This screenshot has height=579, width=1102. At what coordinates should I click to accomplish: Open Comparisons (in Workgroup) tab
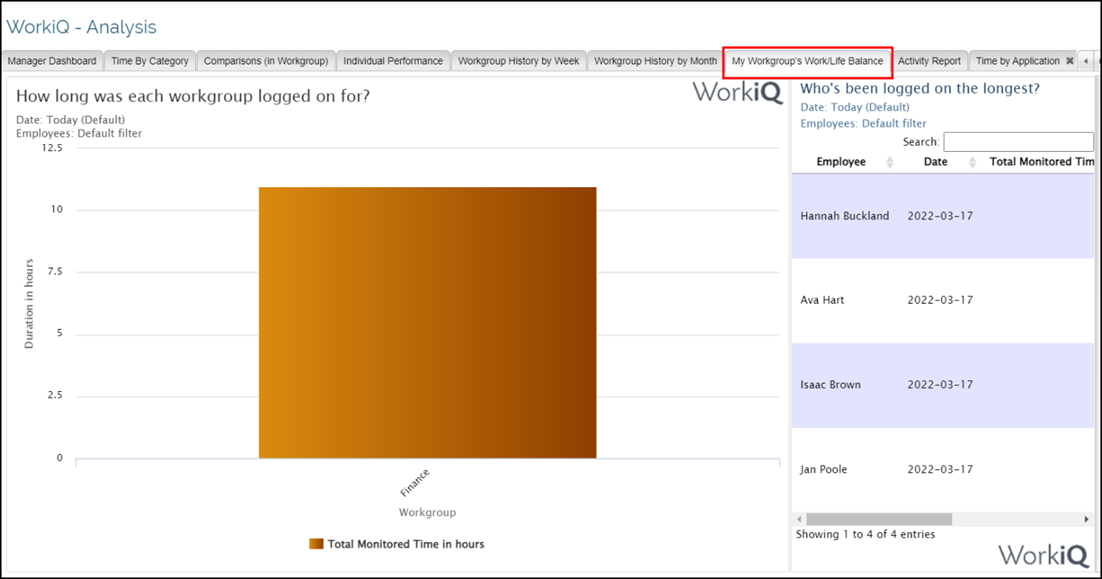pos(266,61)
